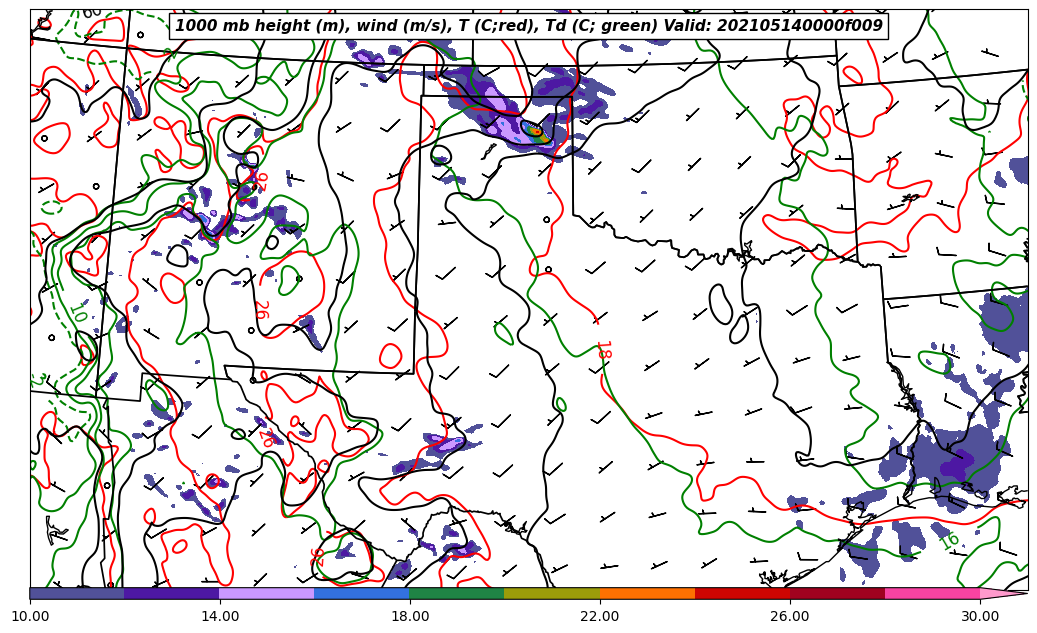The height and width of the screenshot is (633, 1037).
Task: Click the hot pink 28–30 colorbar segment
Action: 932,593
